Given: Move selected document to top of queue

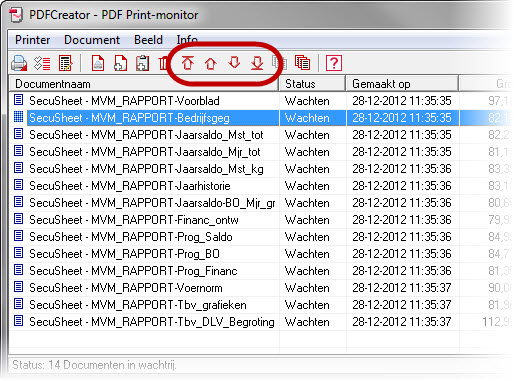Looking at the screenshot, I should point(188,63).
